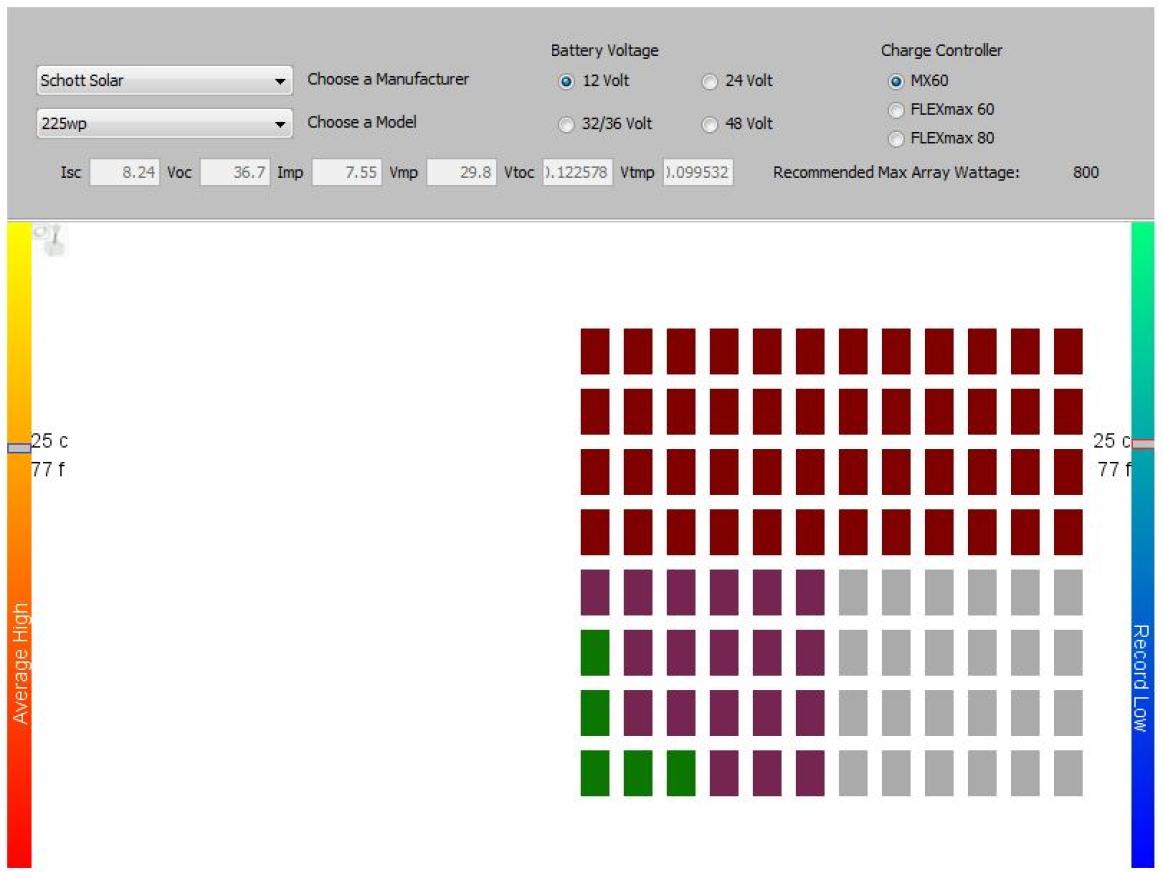Viewport: 1163px width, 878px height.
Task: Click a purple module block in the array grid
Action: 680,591
